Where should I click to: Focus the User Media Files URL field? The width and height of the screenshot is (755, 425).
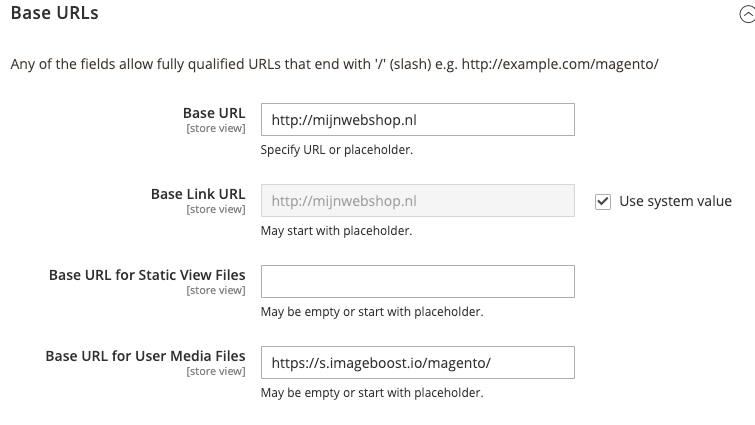[417, 362]
